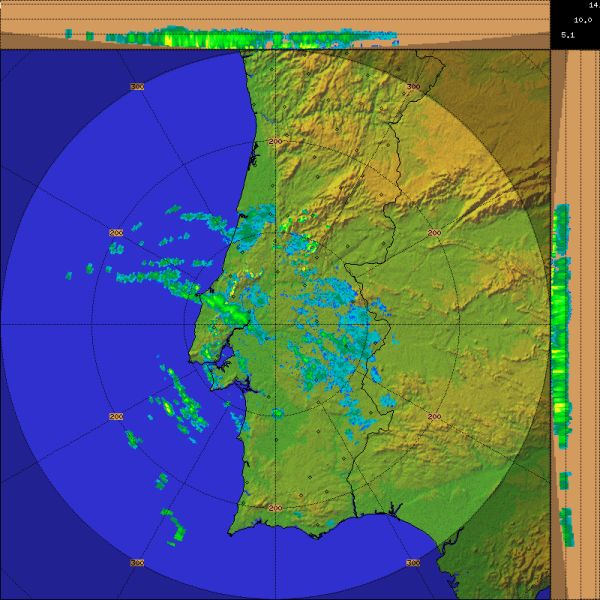This screenshot has height=600, width=600.
Task: Select the 200 label due north of radar
Action: pyautogui.click(x=276, y=141)
